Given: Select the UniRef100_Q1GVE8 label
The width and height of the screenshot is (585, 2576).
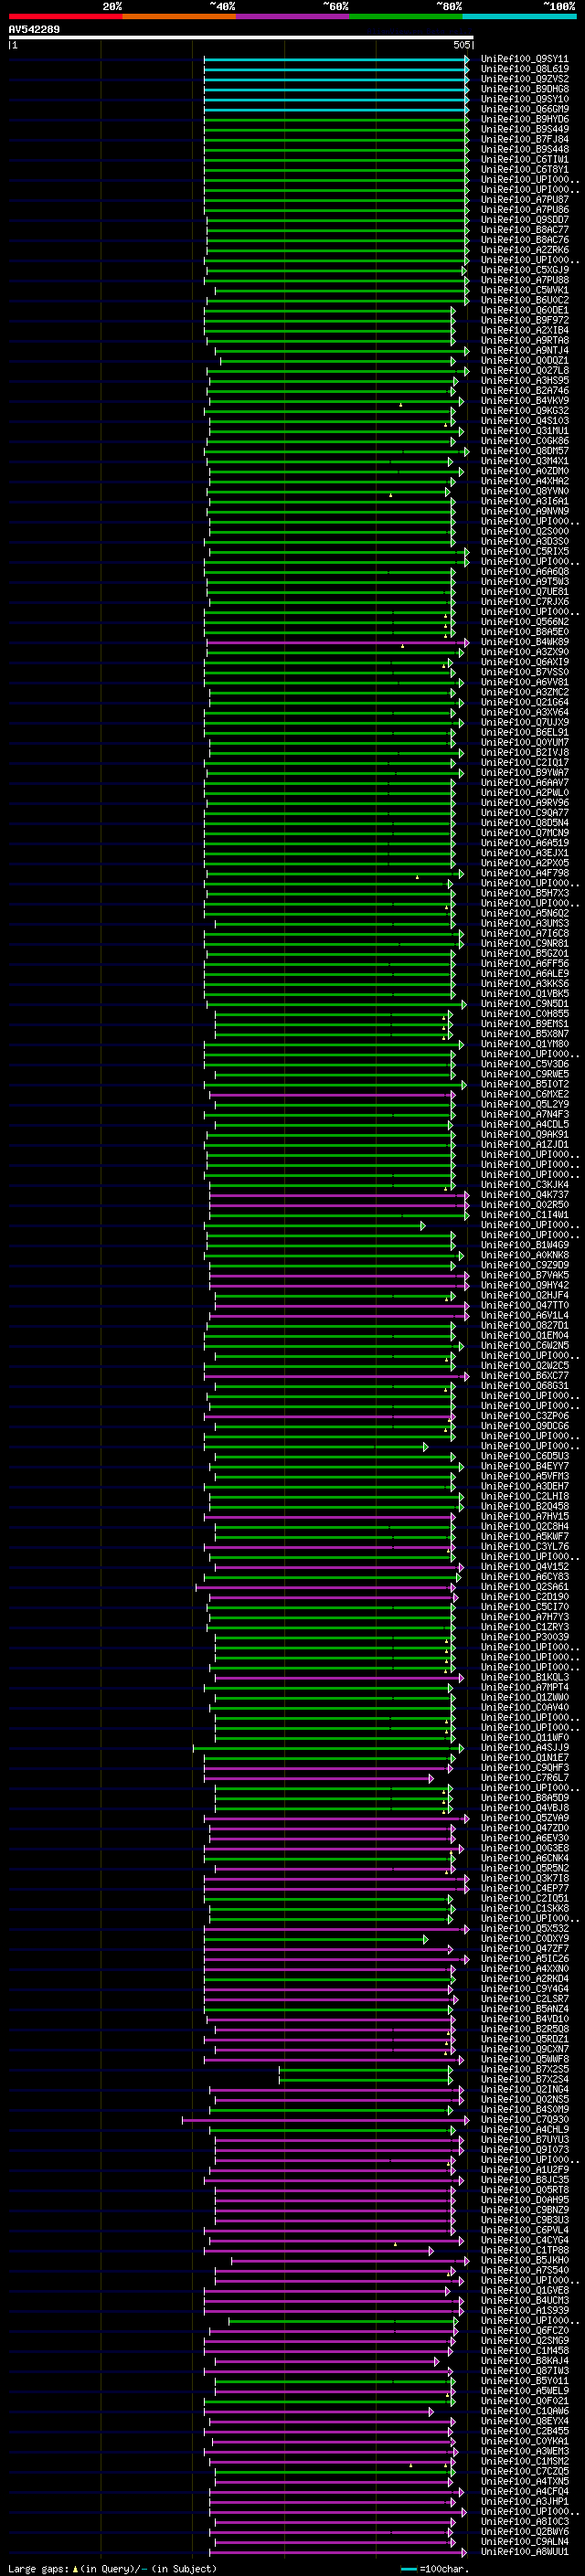Looking at the screenshot, I should [524, 2291].
